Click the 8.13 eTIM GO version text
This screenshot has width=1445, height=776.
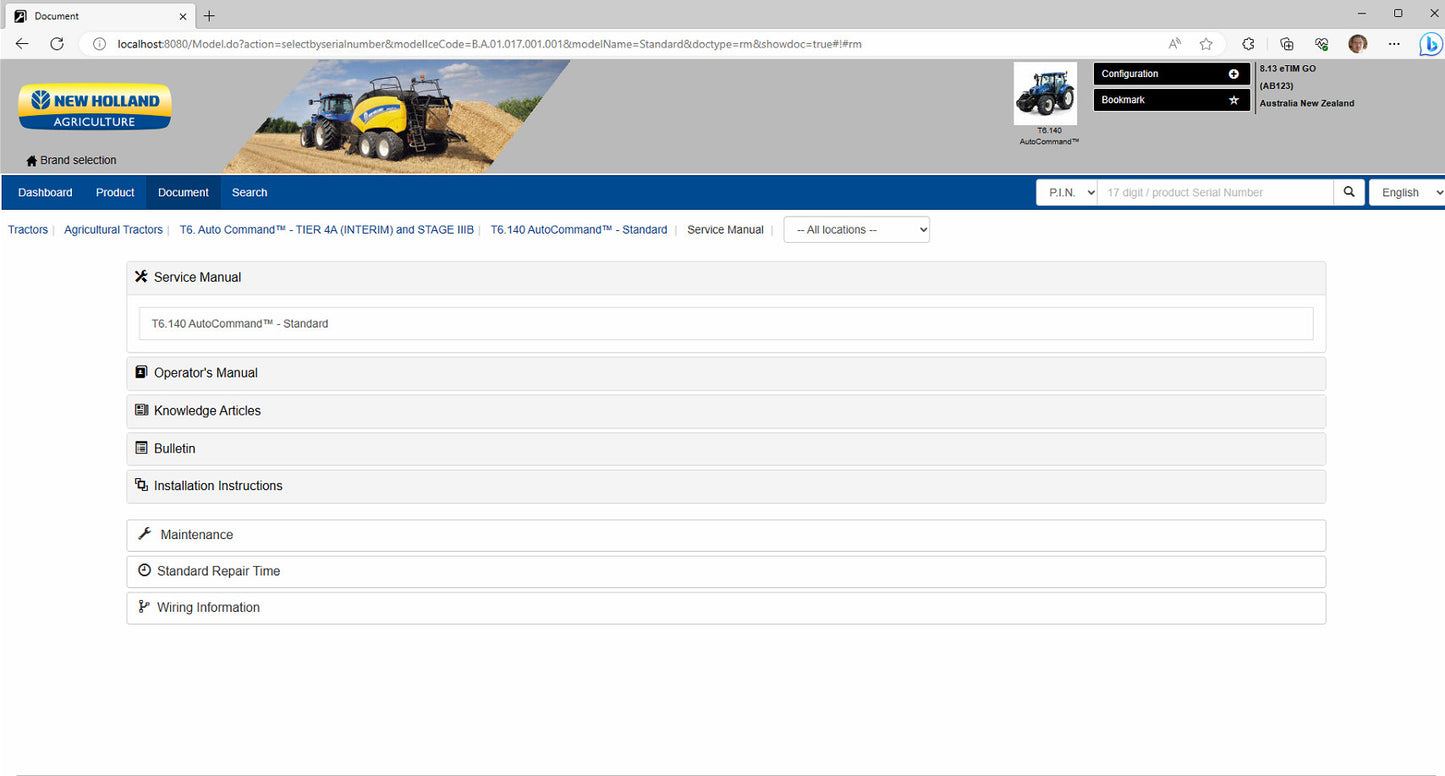pyautogui.click(x=1288, y=69)
